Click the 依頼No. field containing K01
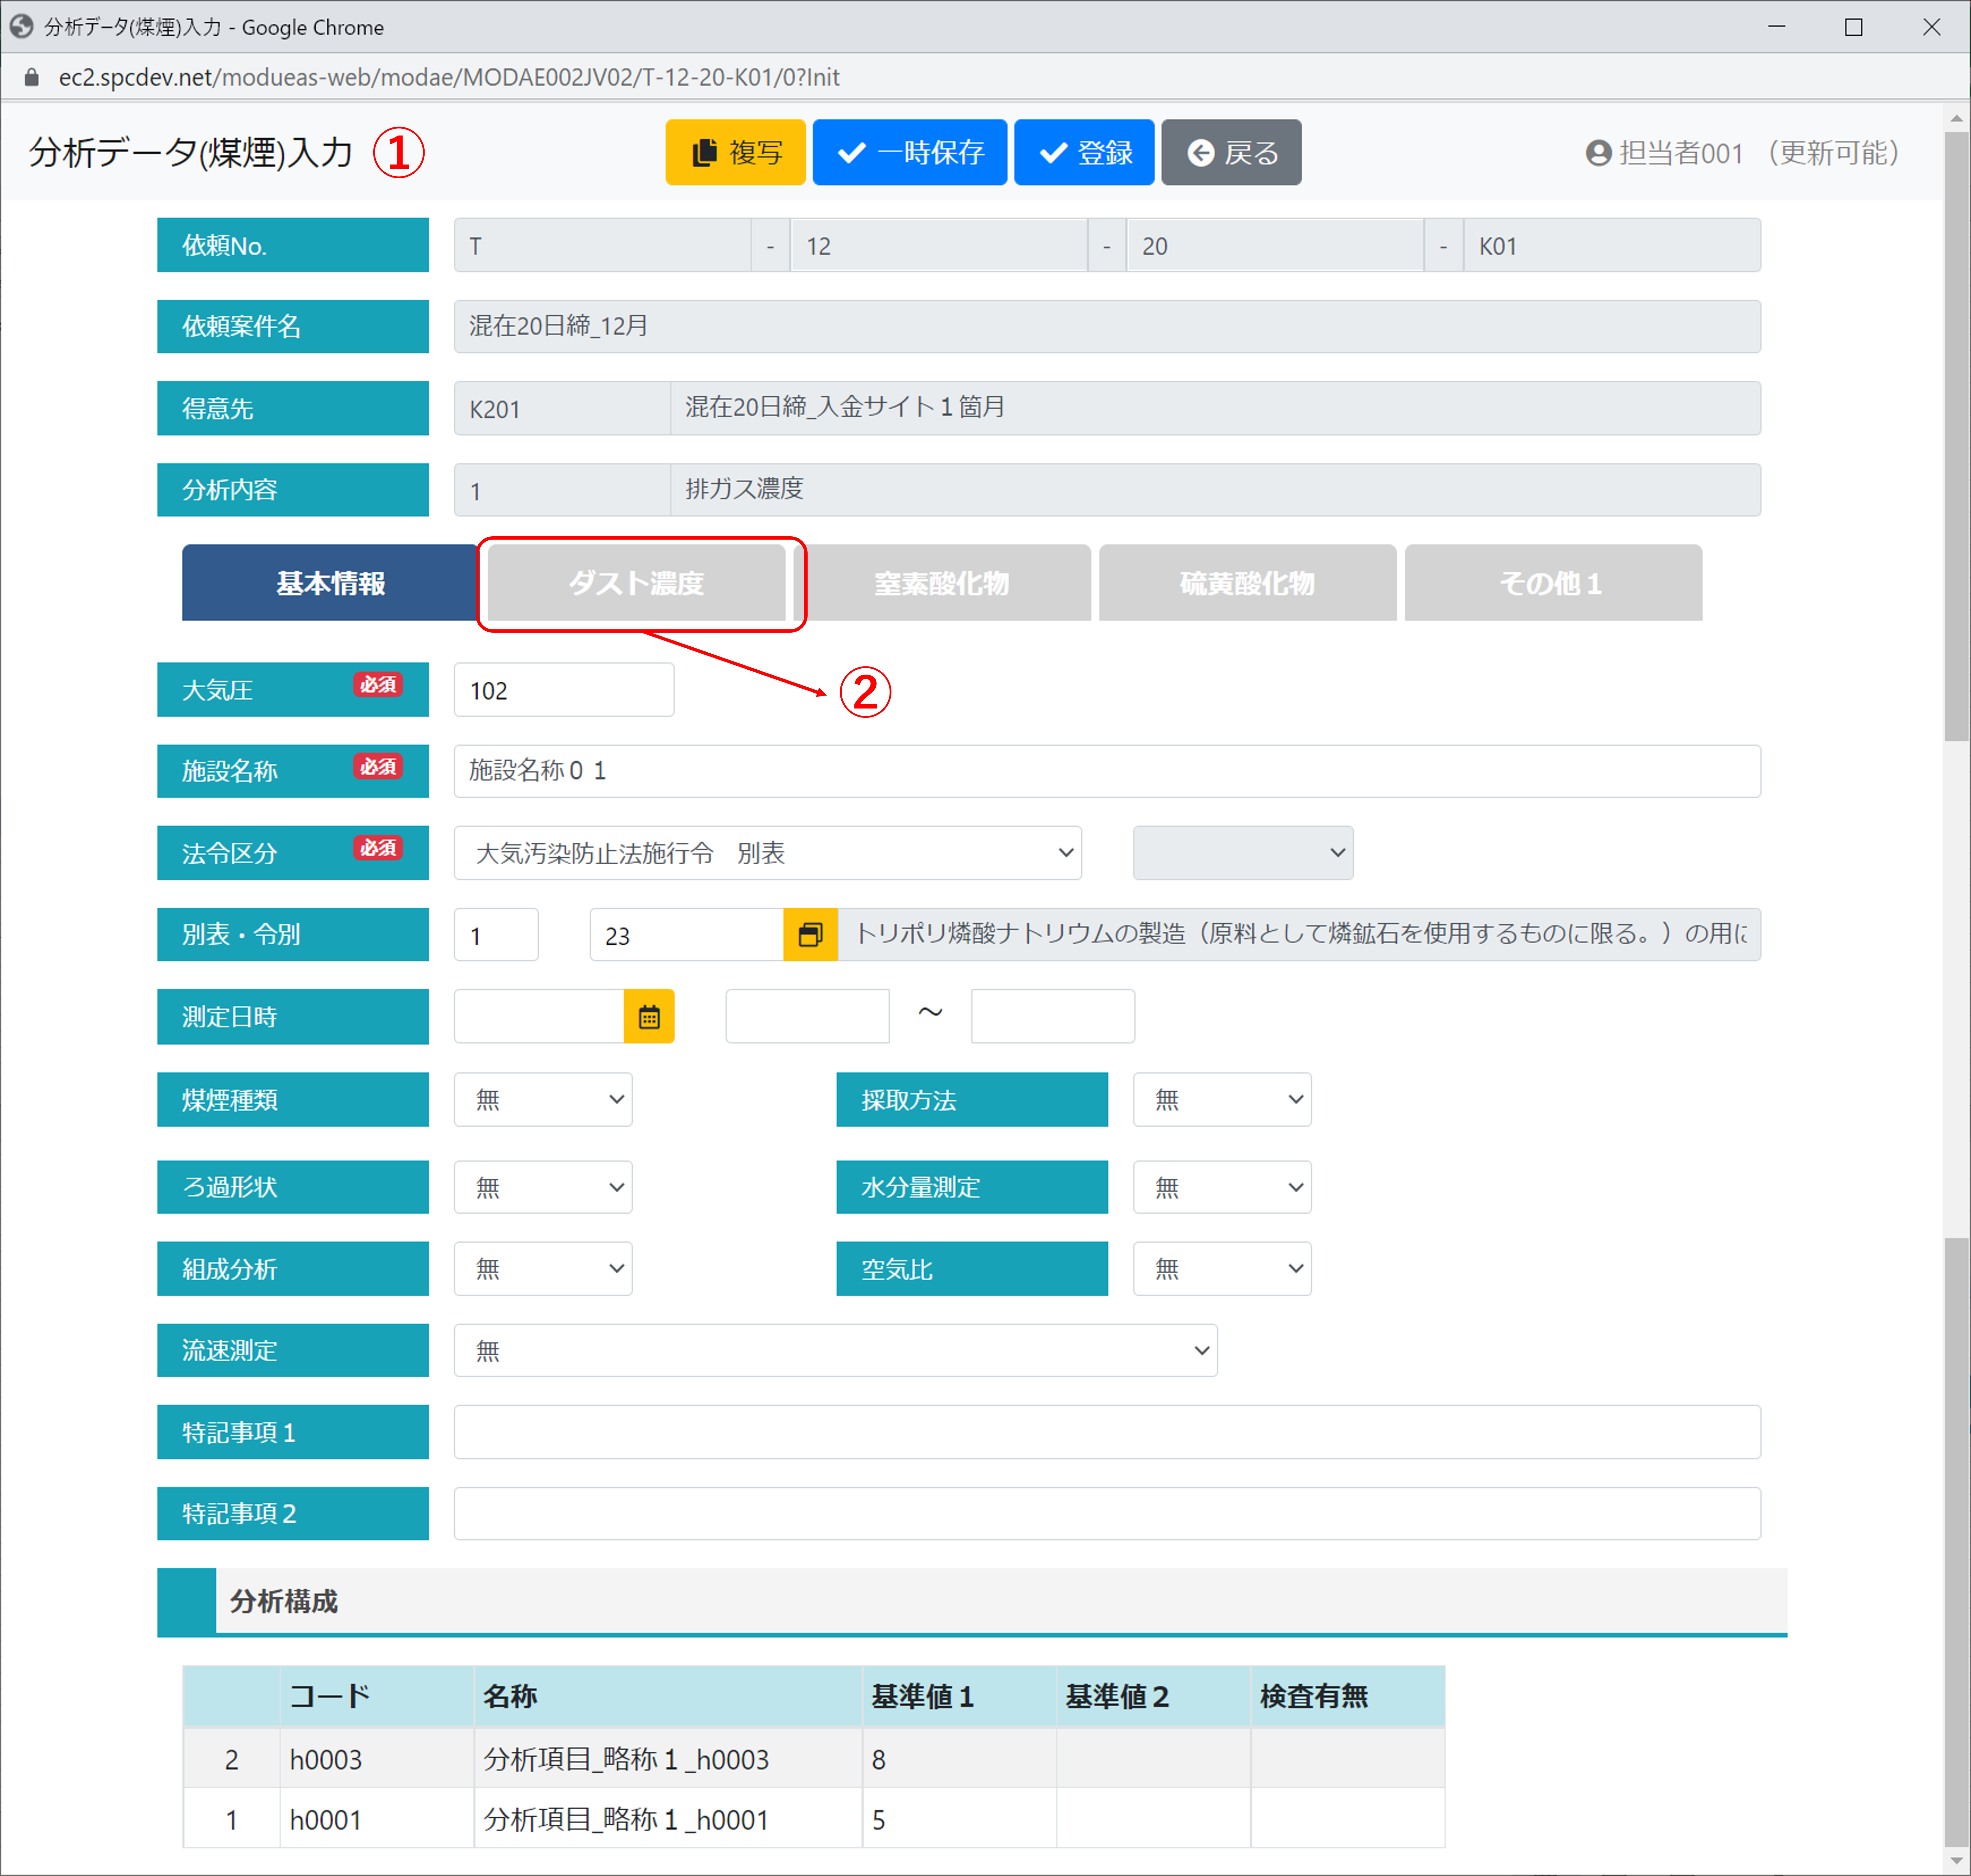The image size is (1971, 1876). (x=1612, y=245)
